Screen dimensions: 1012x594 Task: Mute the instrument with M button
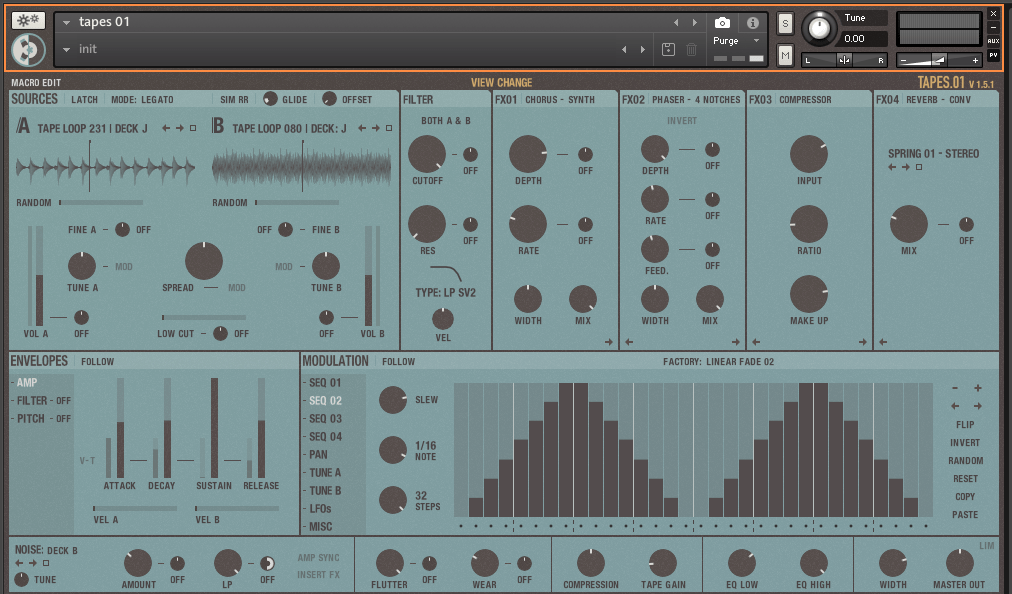point(785,55)
